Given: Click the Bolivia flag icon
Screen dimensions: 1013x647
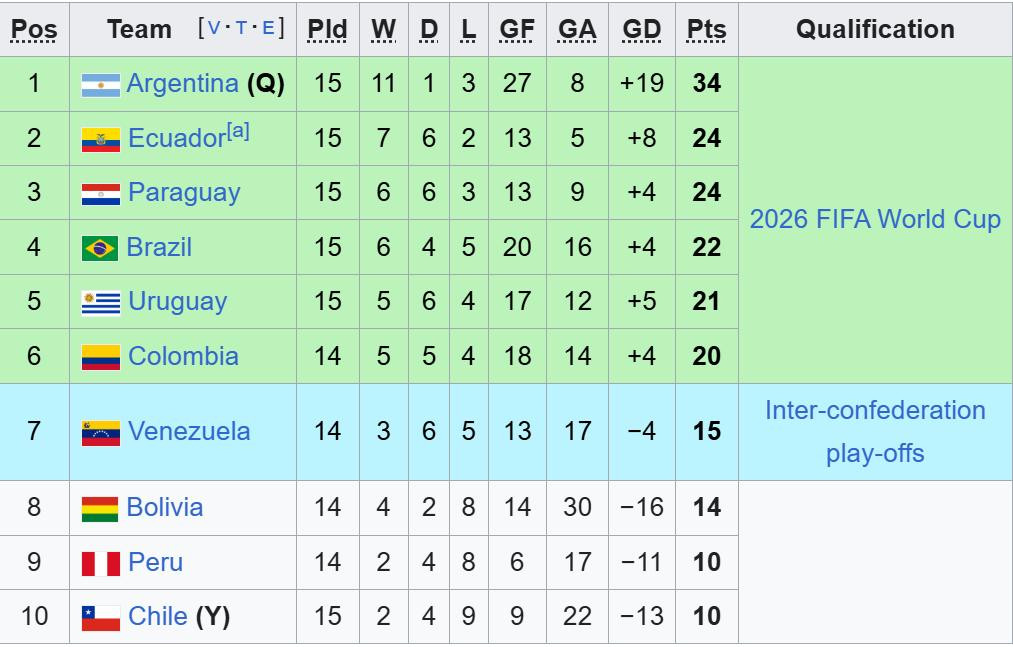Looking at the screenshot, I should 100,509.
